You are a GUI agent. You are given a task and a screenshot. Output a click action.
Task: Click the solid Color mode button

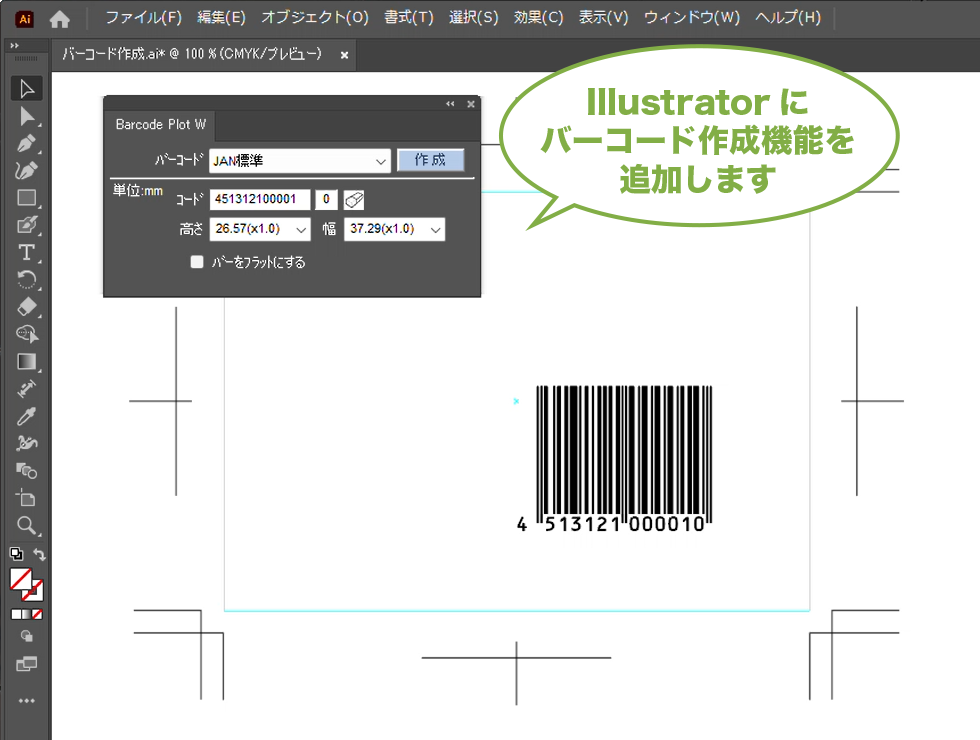click(x=16, y=614)
